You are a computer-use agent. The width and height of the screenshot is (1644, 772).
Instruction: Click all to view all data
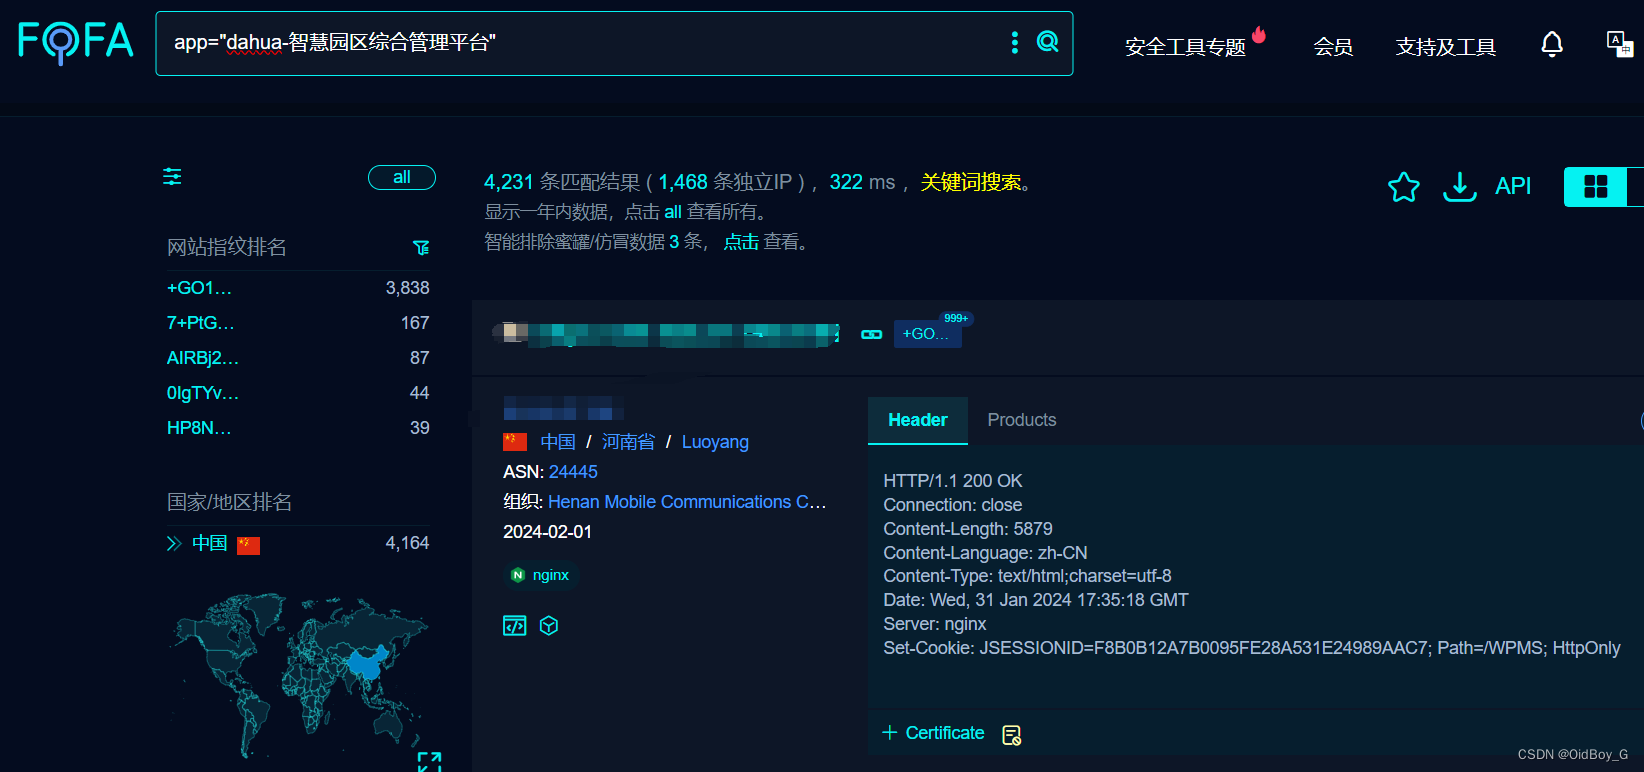673,212
